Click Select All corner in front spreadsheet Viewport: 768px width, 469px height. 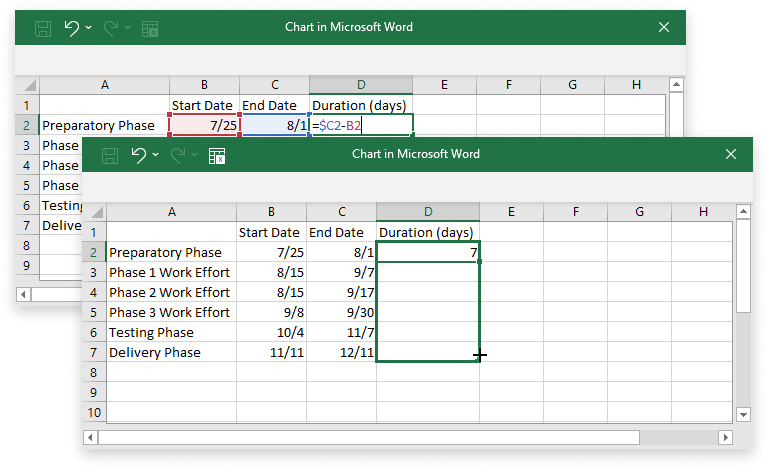click(97, 212)
